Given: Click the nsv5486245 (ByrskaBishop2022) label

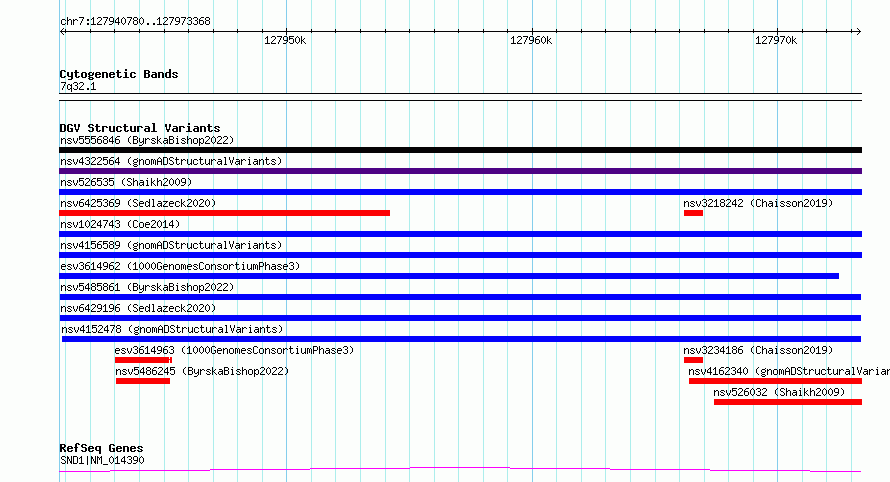Looking at the screenshot, I should coord(202,371).
